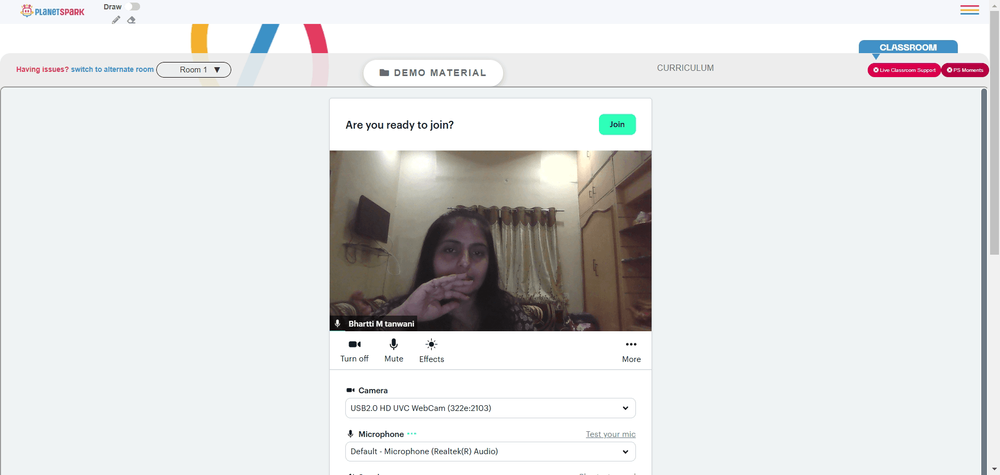1000x475 pixels.
Task: Click the Camera label icon
Action: pyautogui.click(x=350, y=390)
